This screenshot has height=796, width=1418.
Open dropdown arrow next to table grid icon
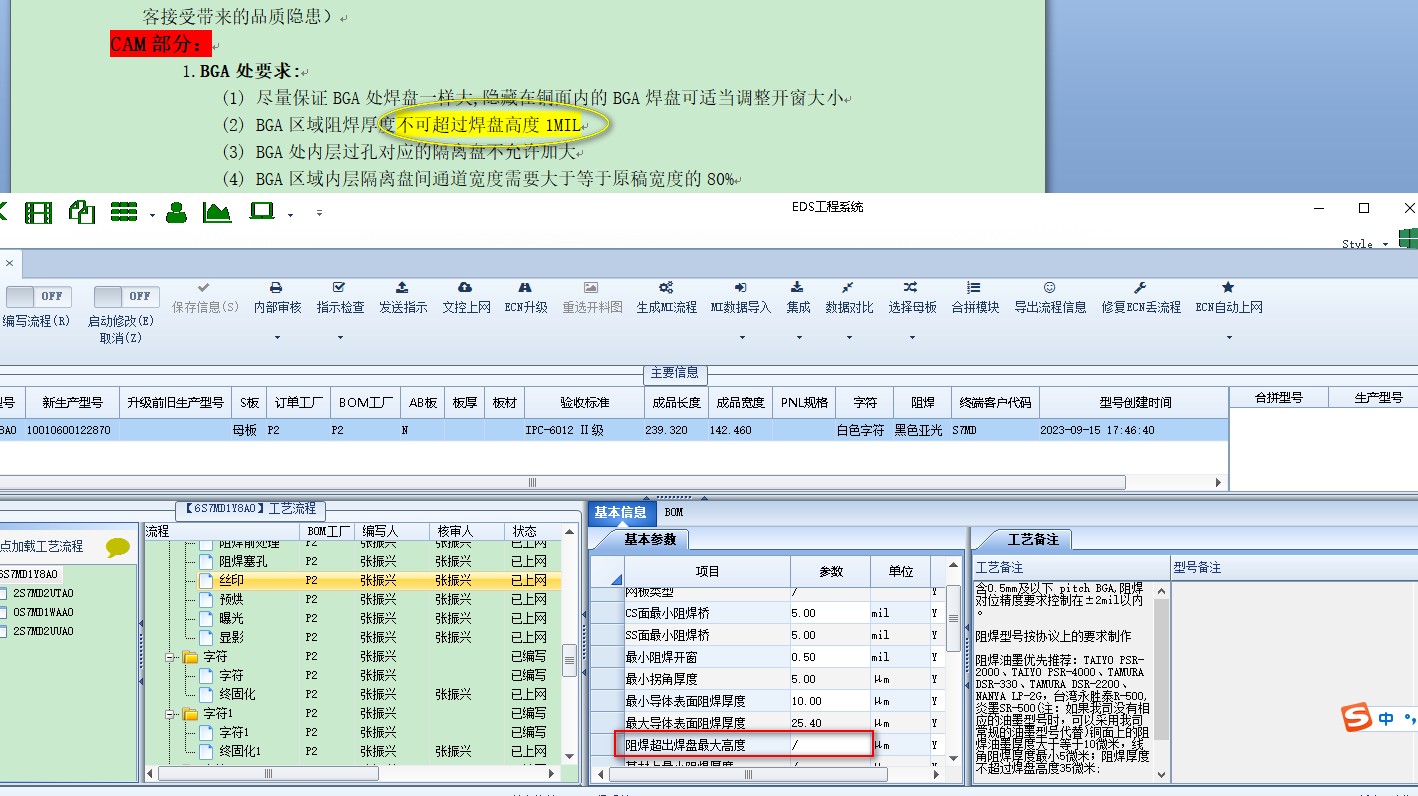tap(152, 215)
